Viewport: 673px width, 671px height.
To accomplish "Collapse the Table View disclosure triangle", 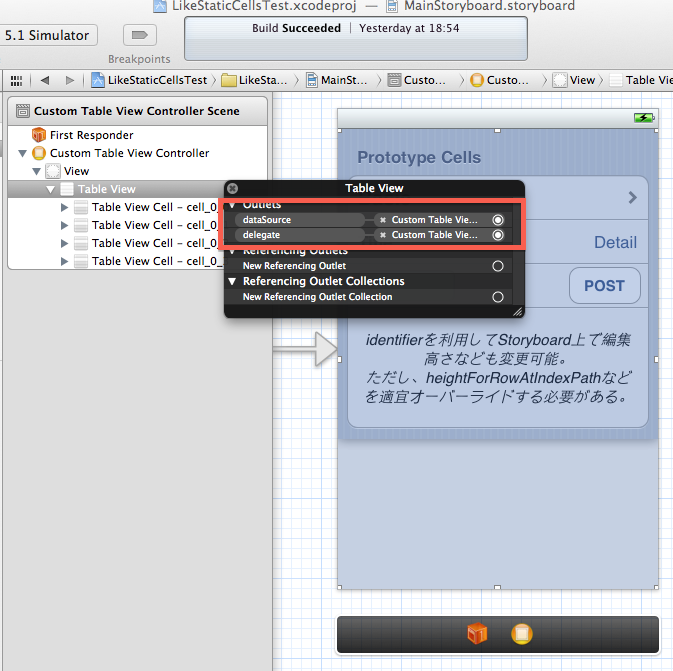I will pyautogui.click(x=51, y=189).
